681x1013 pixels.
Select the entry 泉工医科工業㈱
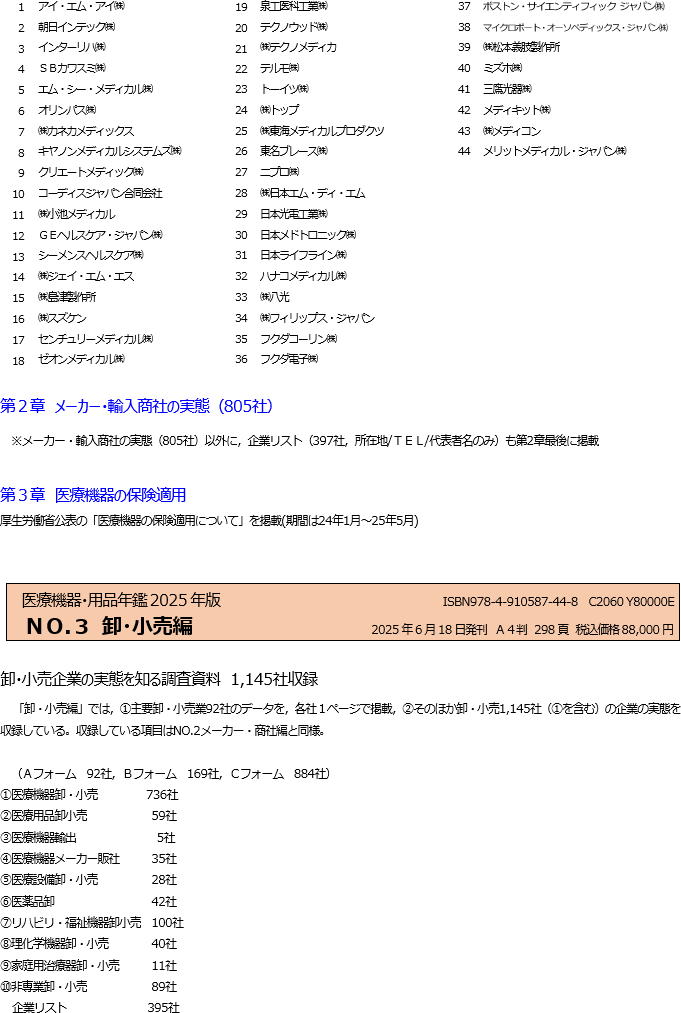(x=294, y=6)
